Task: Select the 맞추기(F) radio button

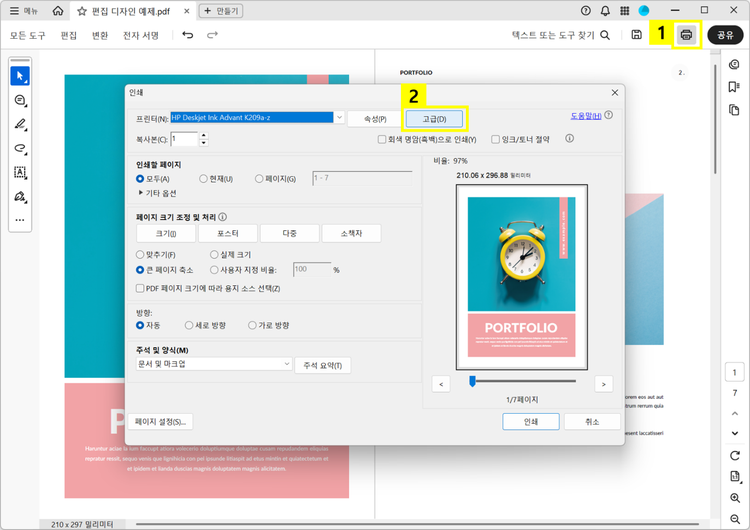Action: coord(140,255)
